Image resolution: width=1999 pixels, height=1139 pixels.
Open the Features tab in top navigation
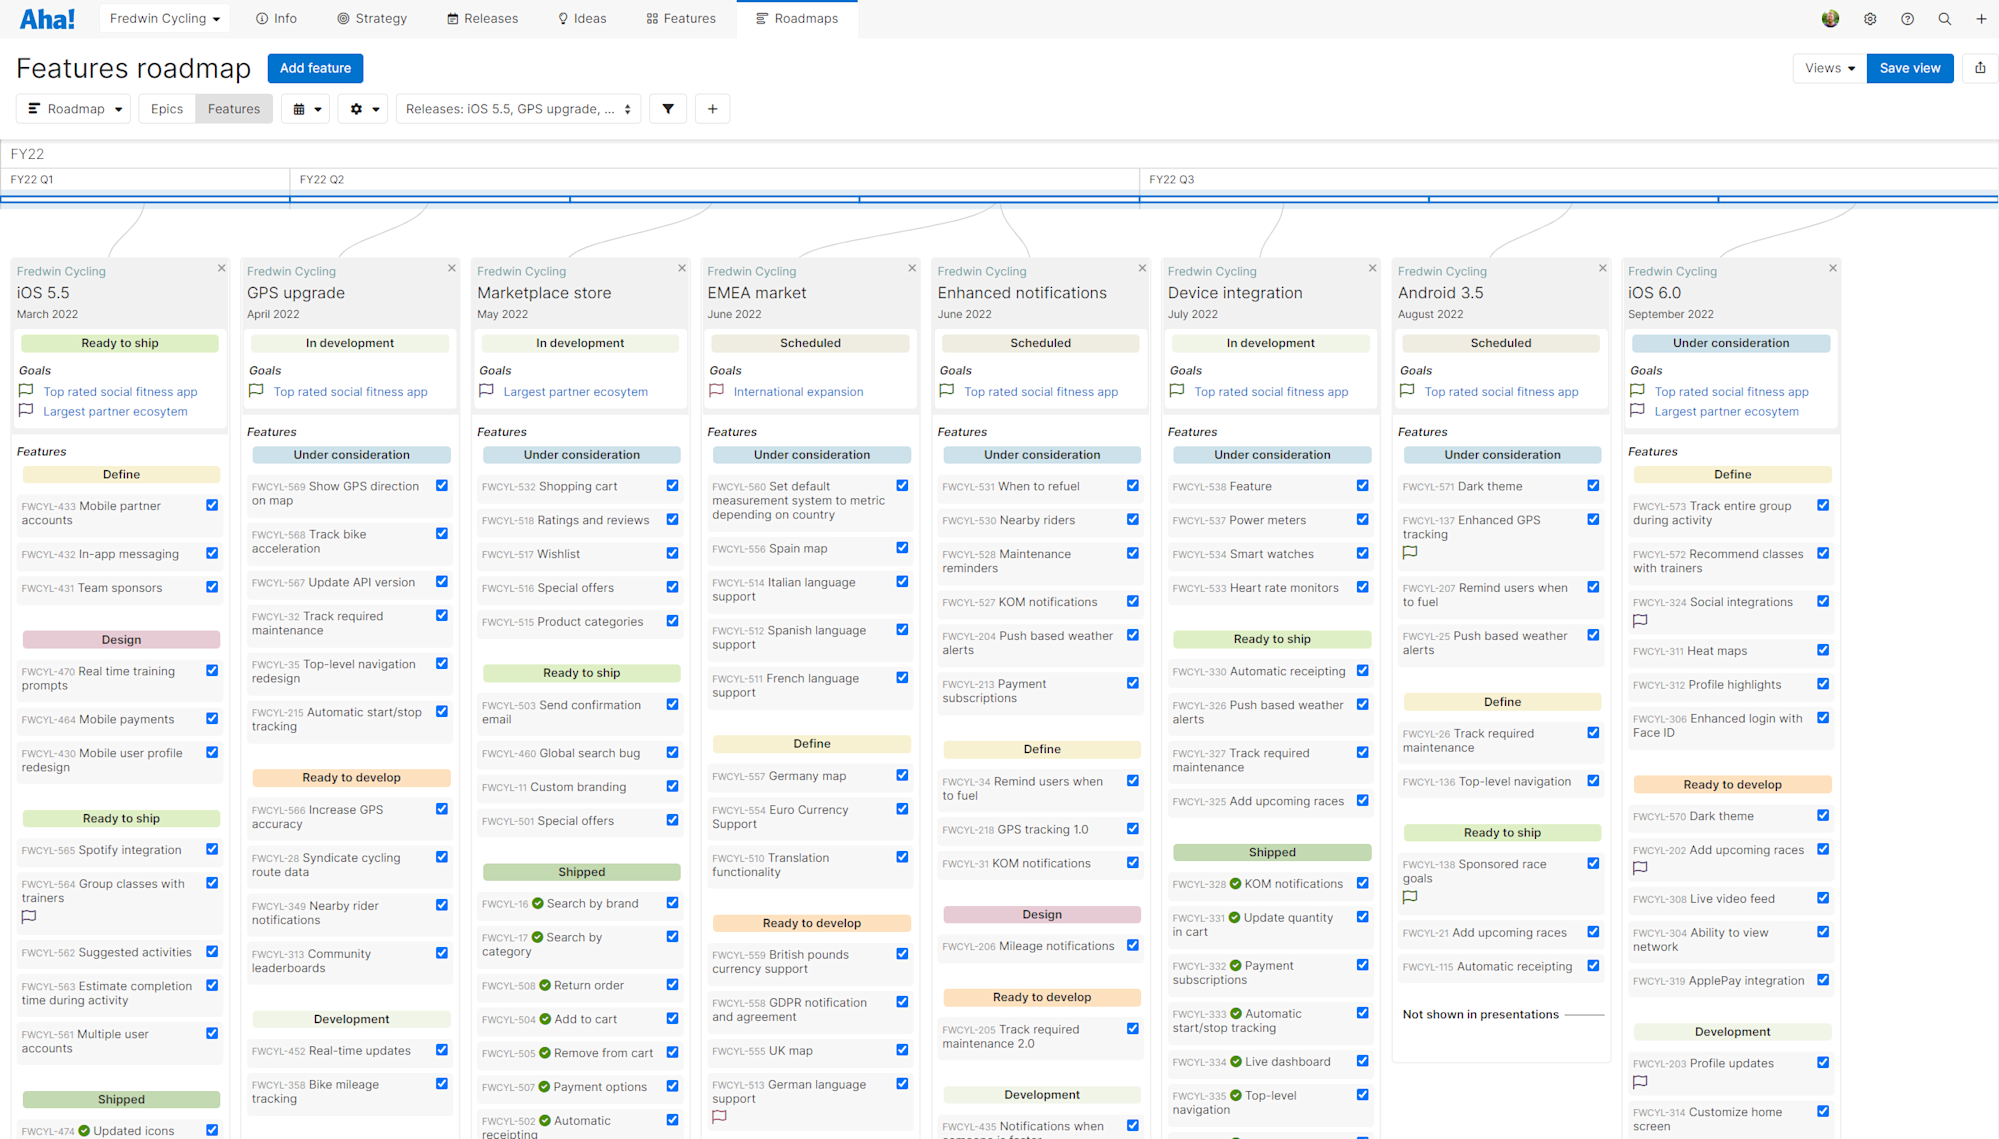681,18
